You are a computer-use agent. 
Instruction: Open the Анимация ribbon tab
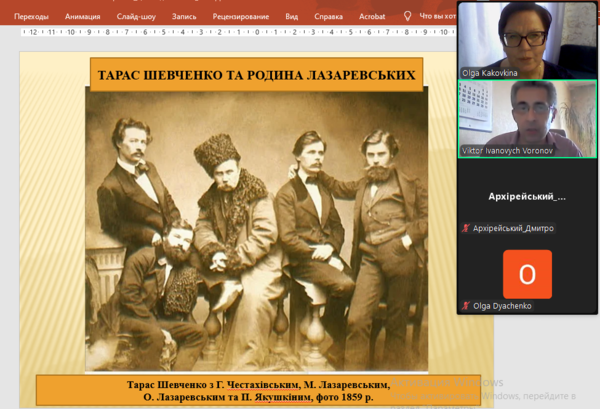point(83,16)
